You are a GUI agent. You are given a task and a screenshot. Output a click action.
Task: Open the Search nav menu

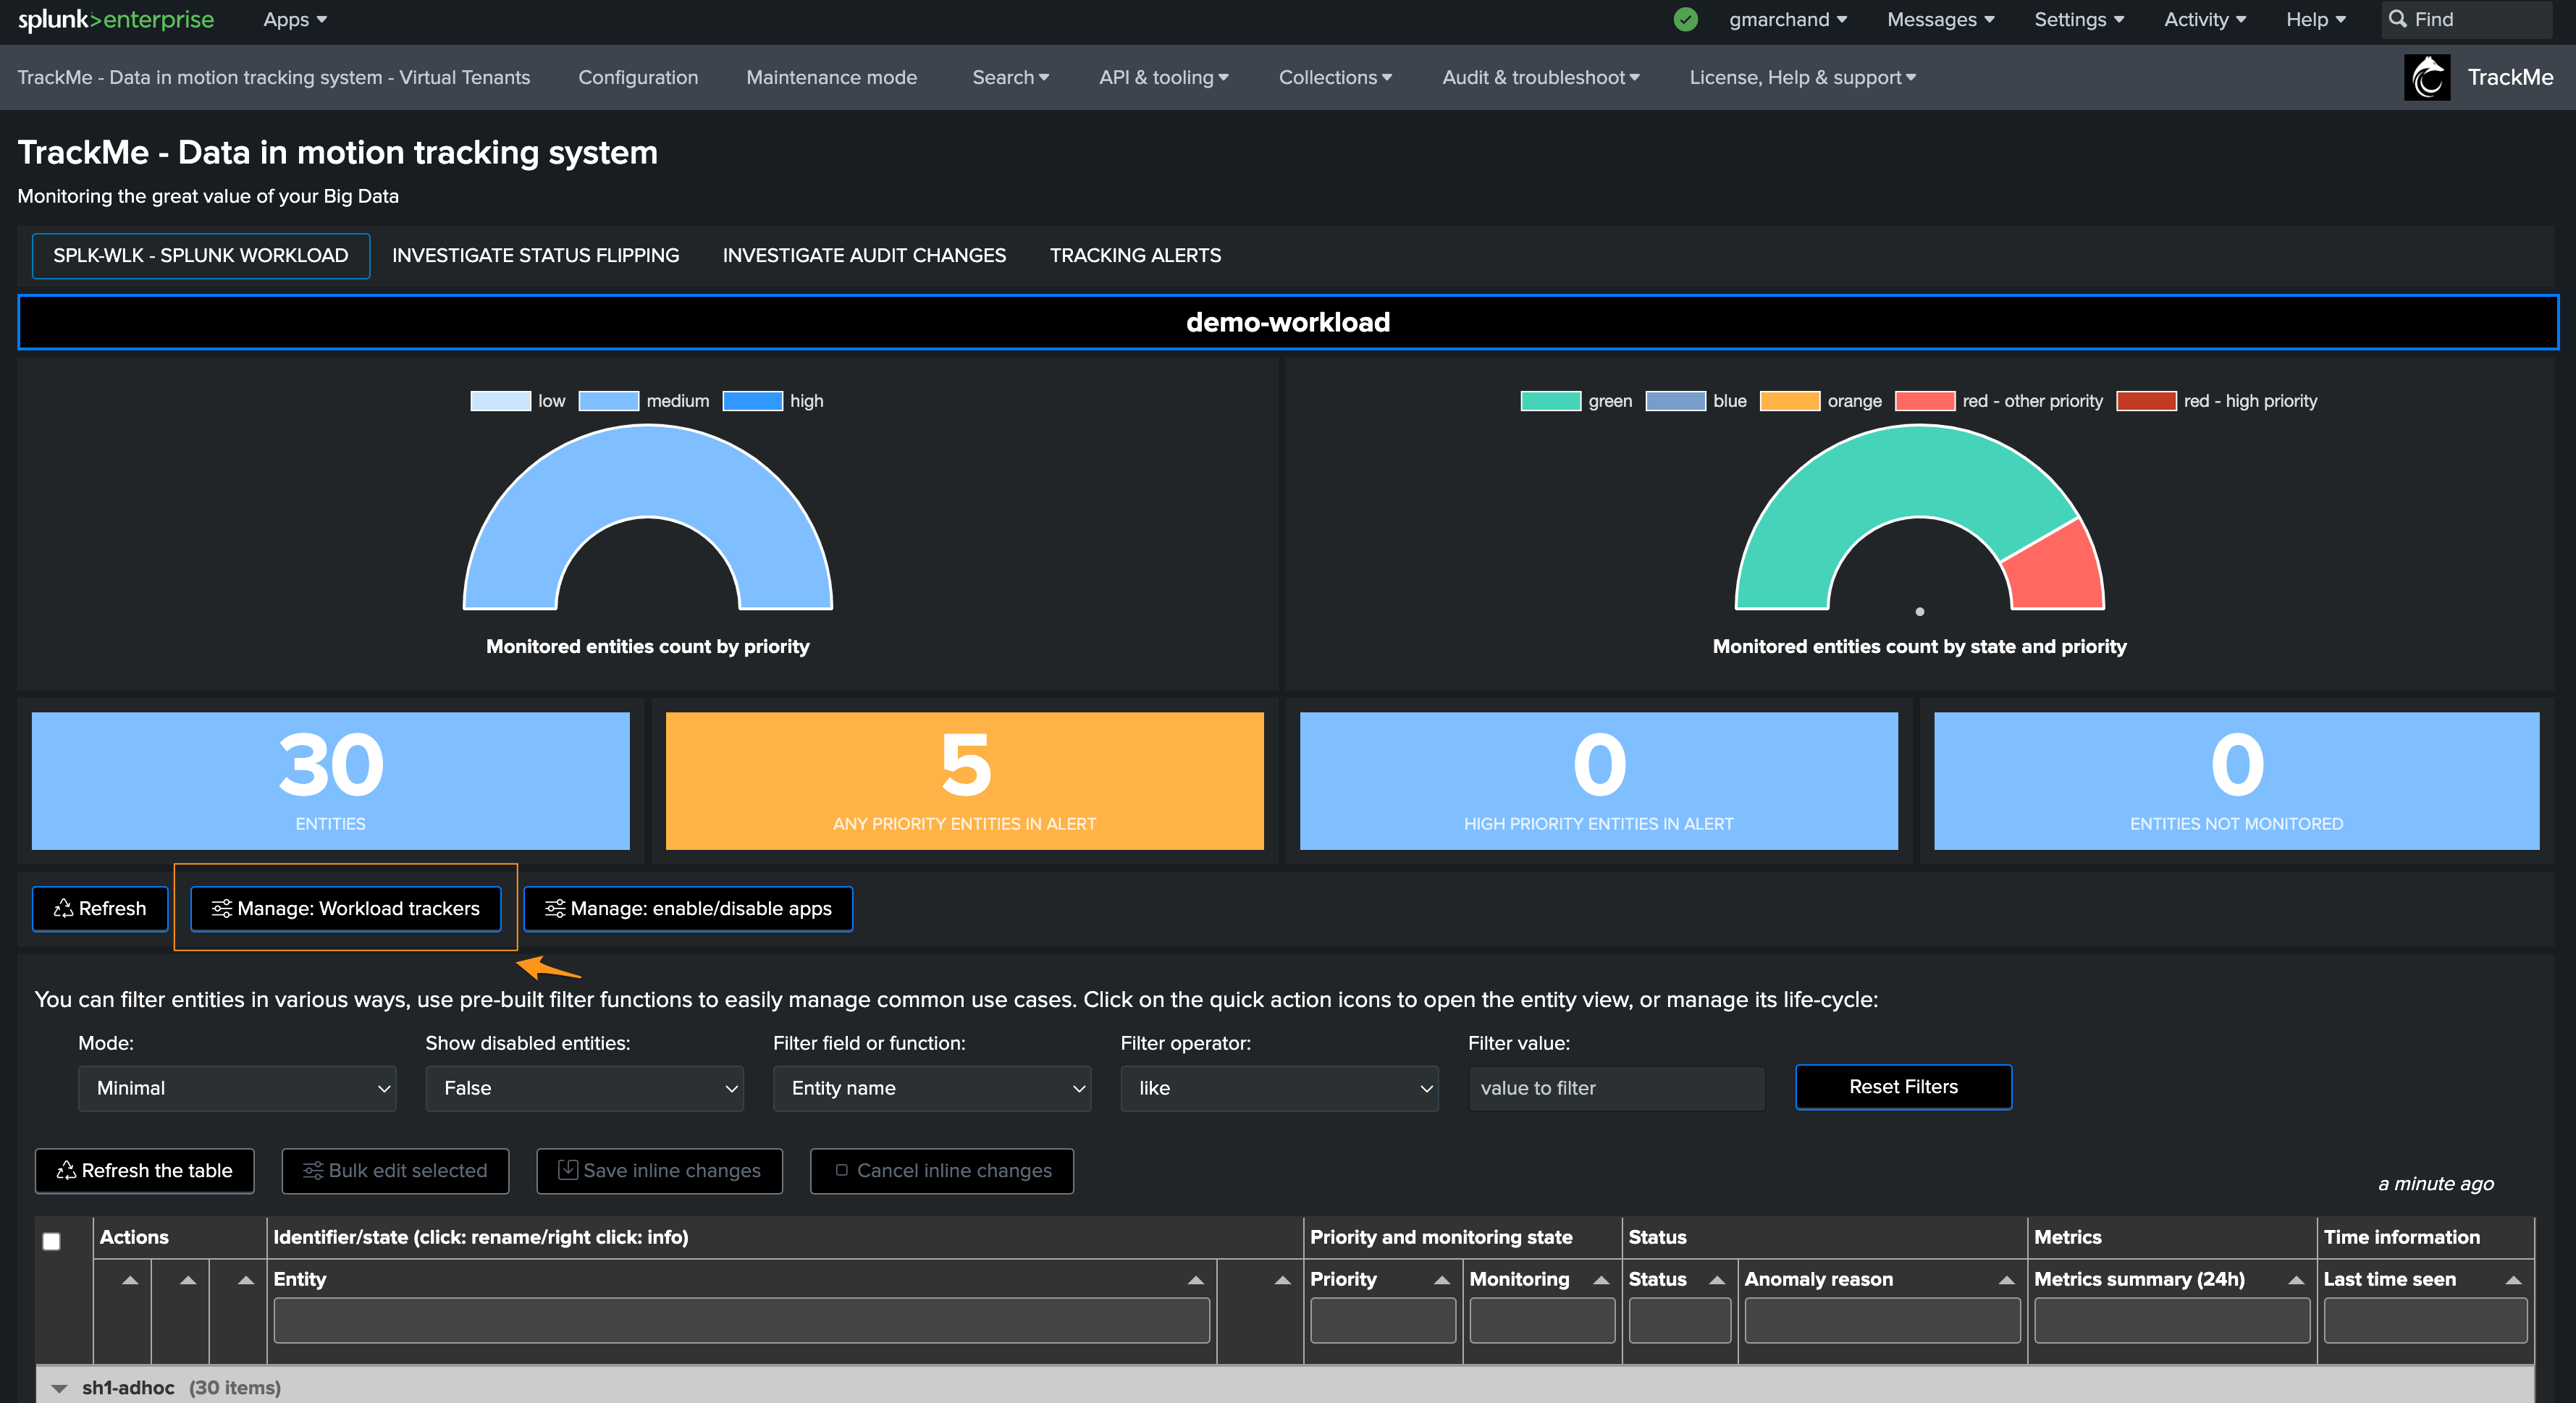[1011, 77]
